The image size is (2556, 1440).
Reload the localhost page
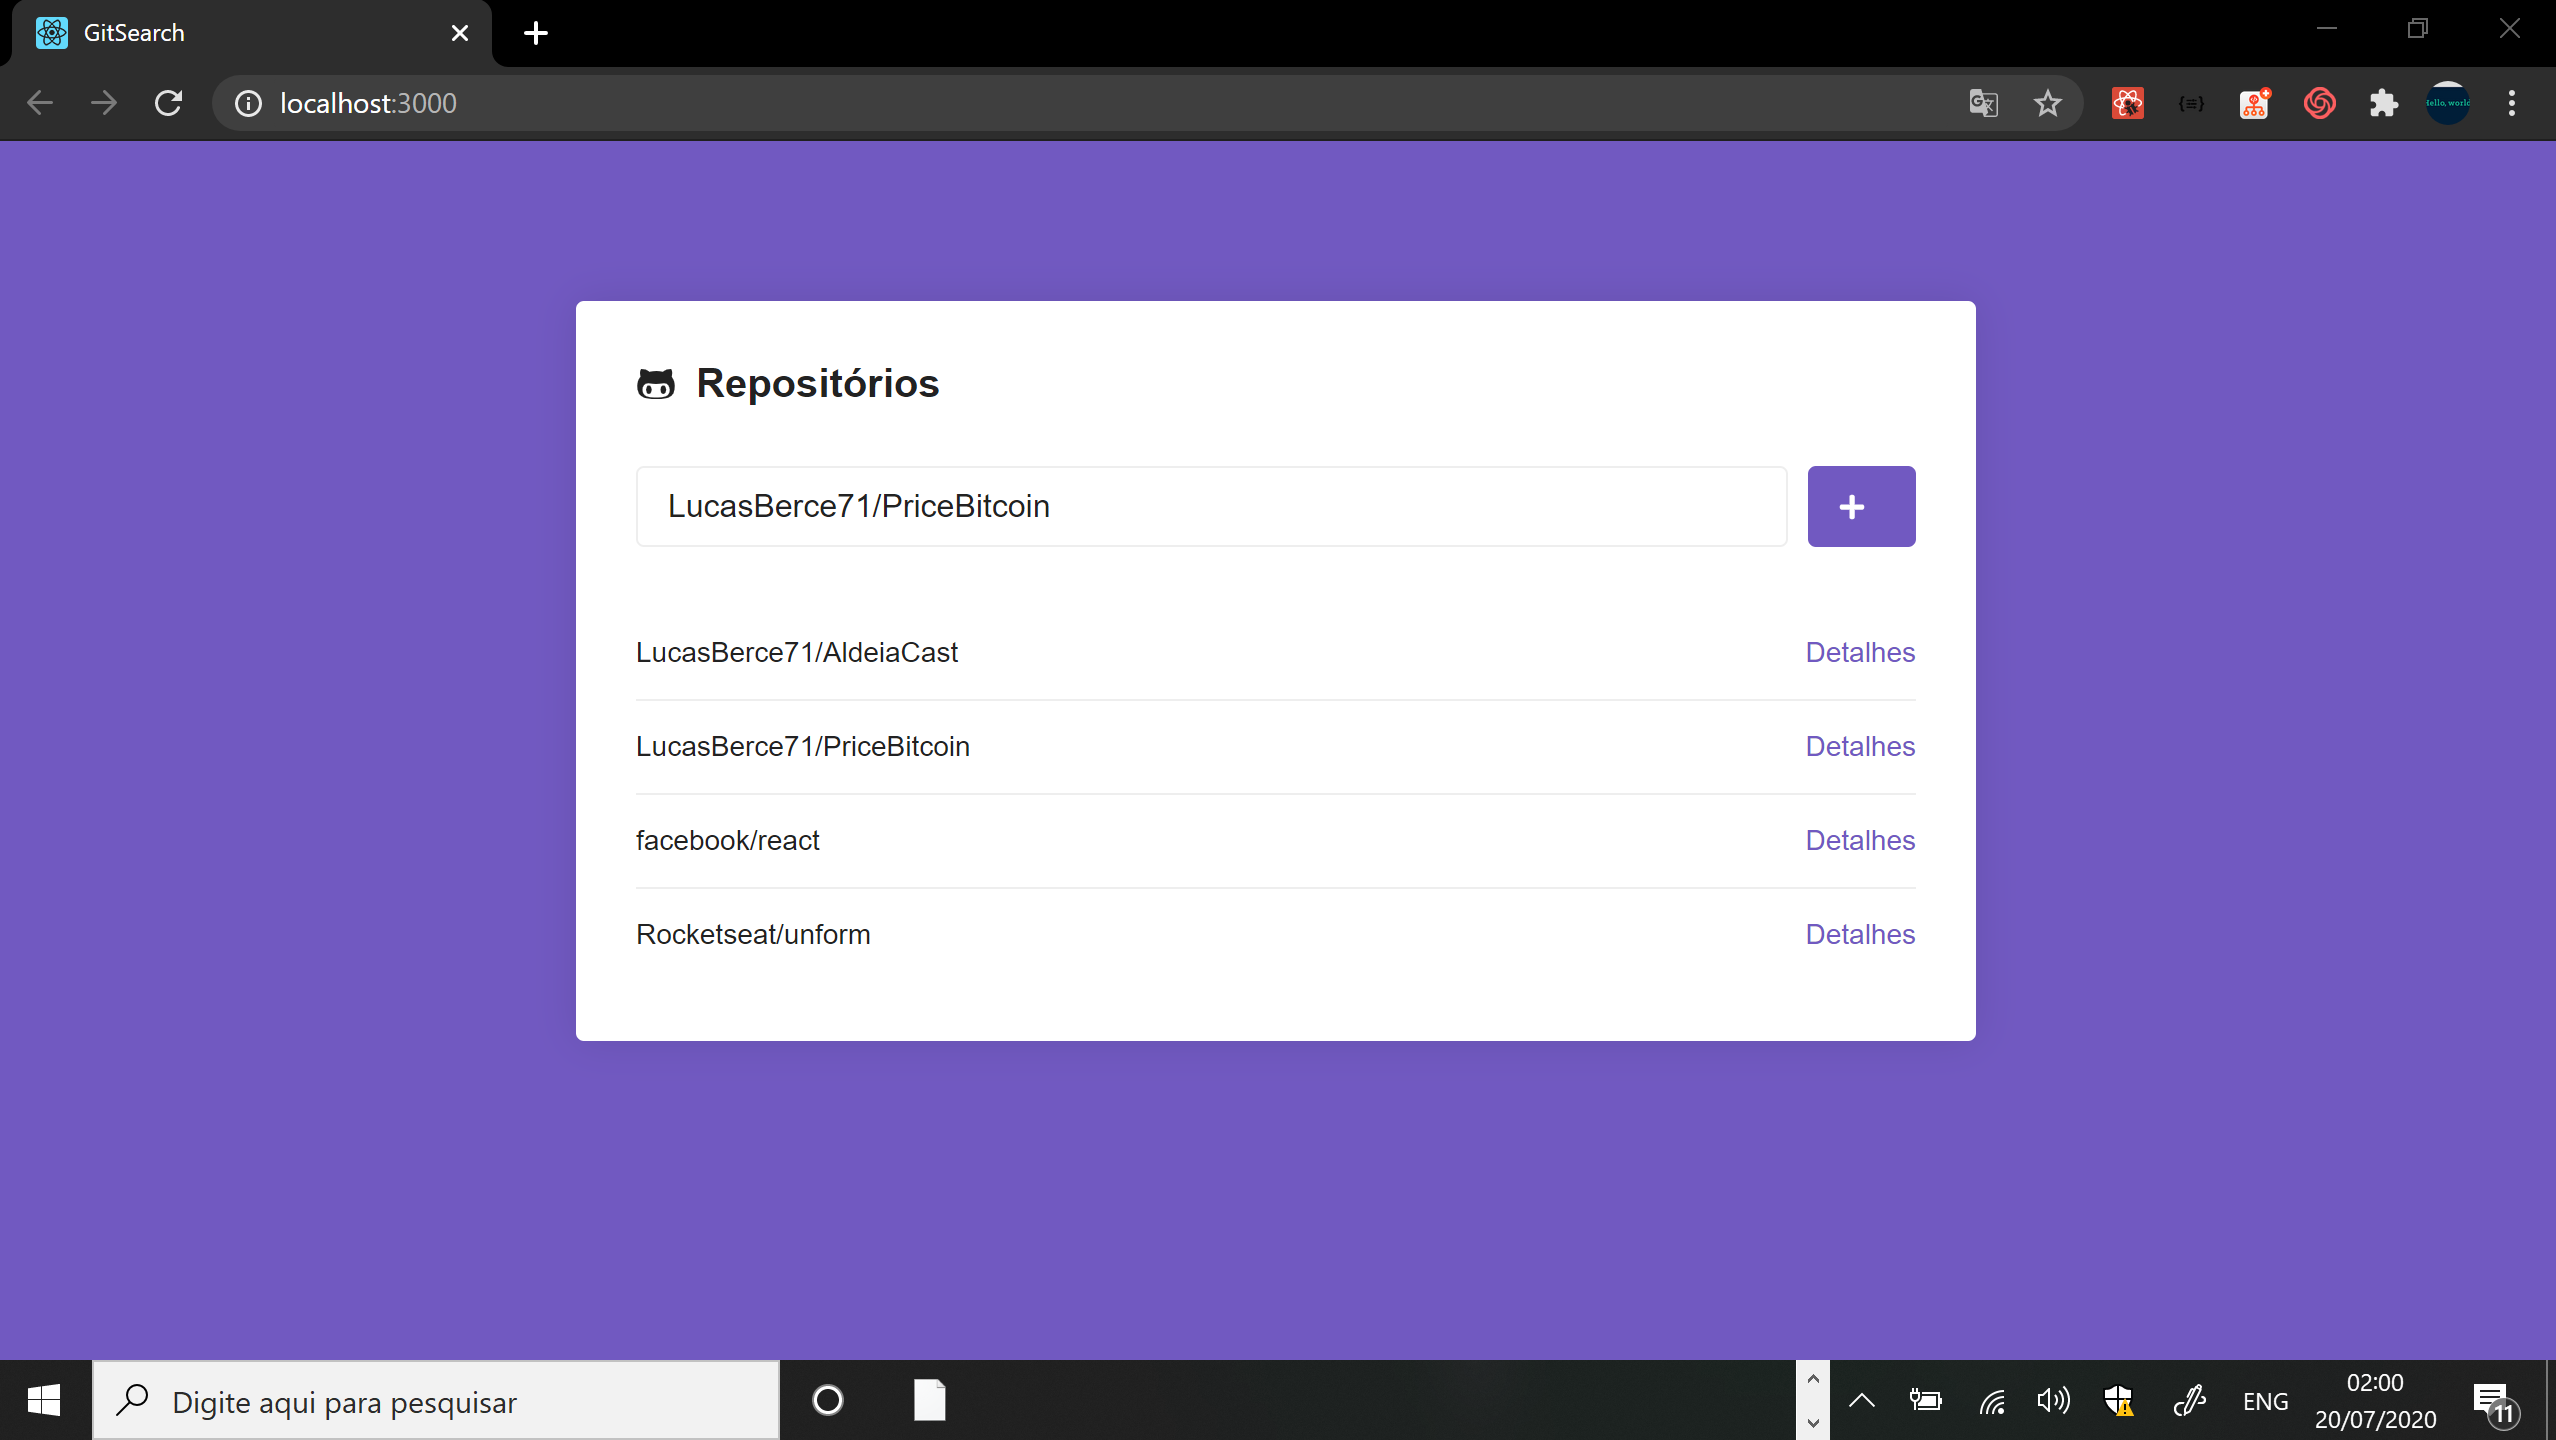pos(168,103)
